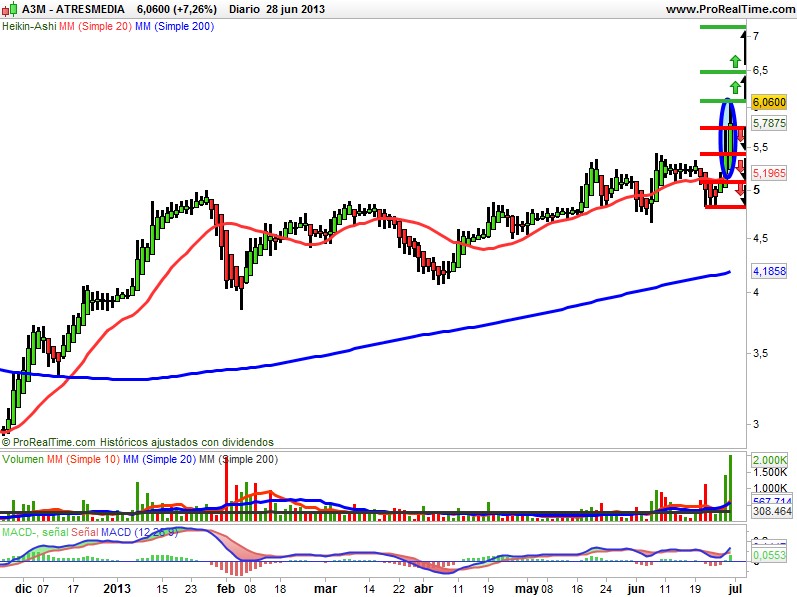The image size is (797, 597).
Task: Click the jul month label on time axis
Action: (x=735, y=589)
